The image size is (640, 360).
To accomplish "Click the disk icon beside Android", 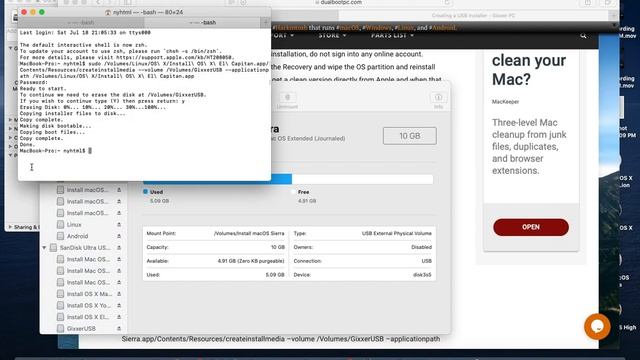I will pos(60,236).
